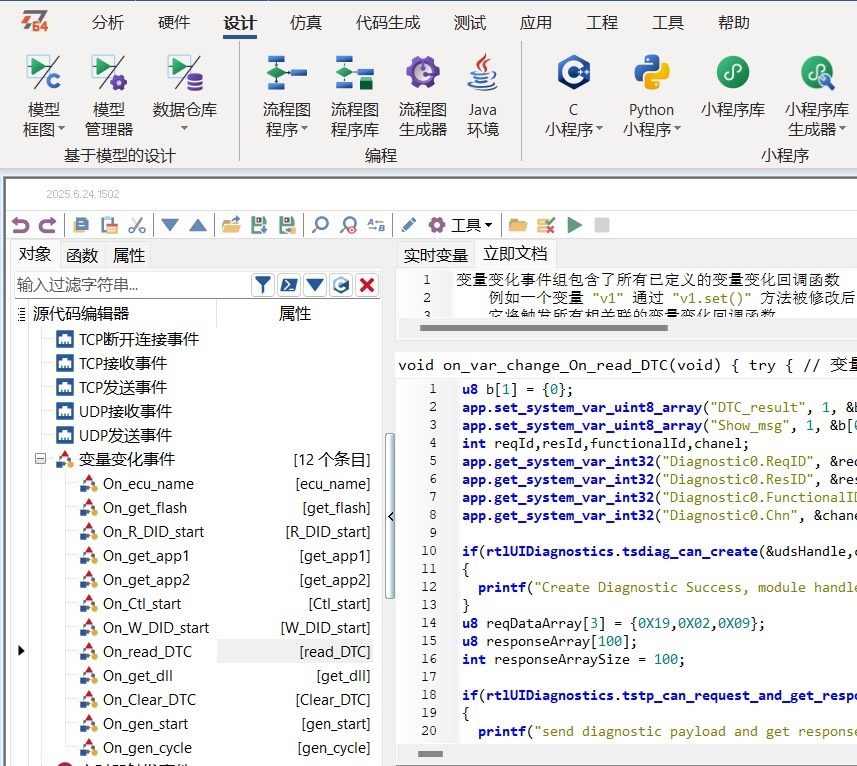This screenshot has width=857, height=766.
Task: Click the magnifier search icon in toolbar
Action: click(320, 225)
